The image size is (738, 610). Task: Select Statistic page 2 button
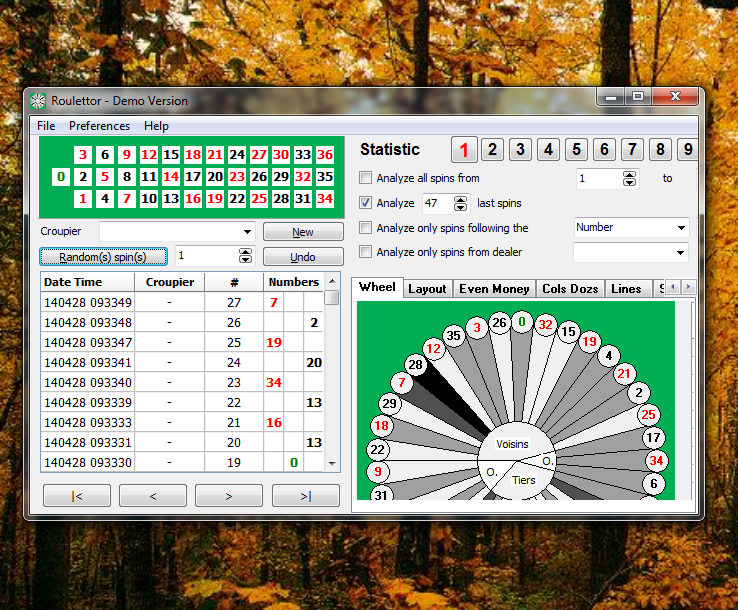pos(492,150)
